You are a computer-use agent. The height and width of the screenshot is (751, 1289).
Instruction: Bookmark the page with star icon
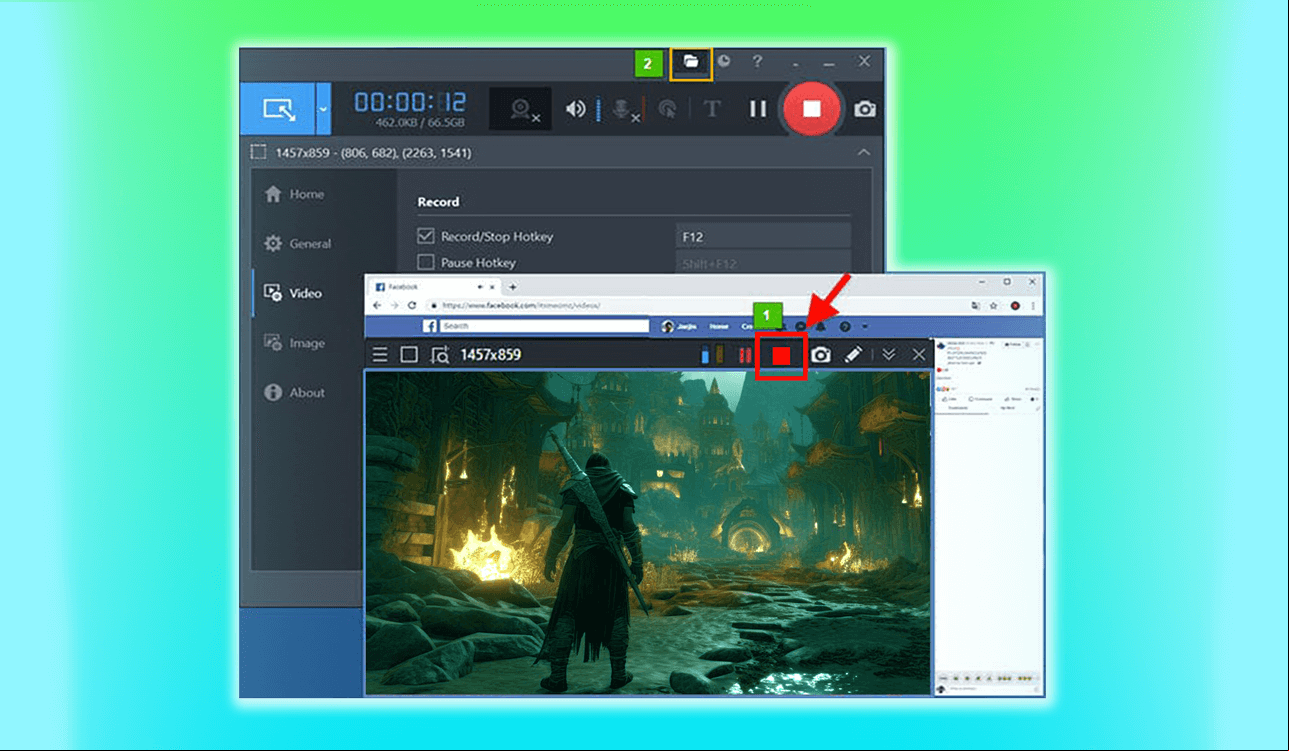994,306
